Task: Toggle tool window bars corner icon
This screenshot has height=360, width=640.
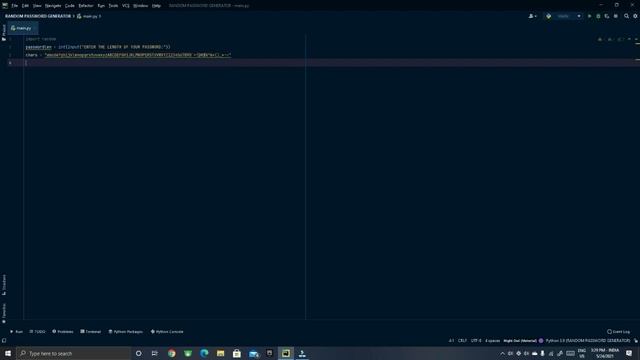Action: 4,340
